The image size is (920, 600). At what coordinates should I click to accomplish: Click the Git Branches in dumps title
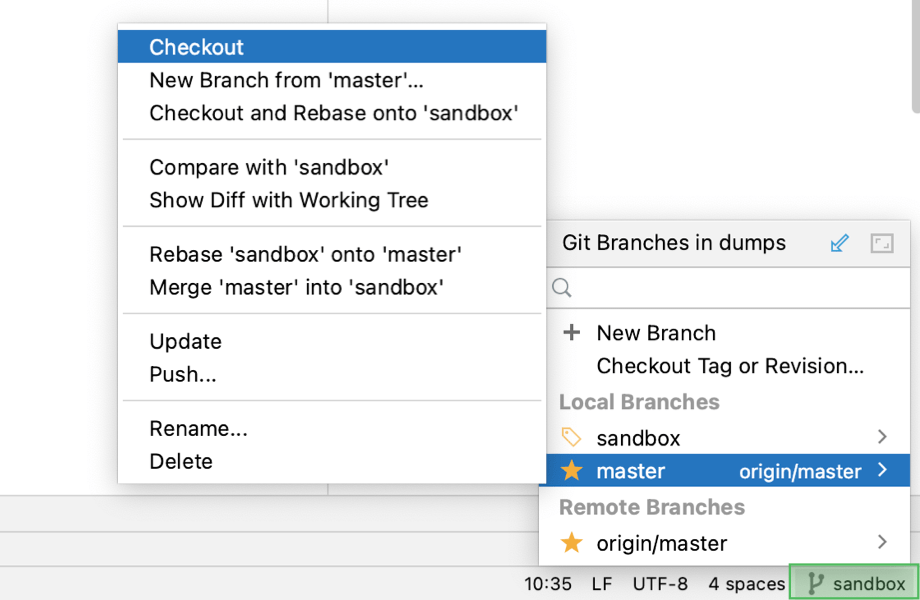674,243
